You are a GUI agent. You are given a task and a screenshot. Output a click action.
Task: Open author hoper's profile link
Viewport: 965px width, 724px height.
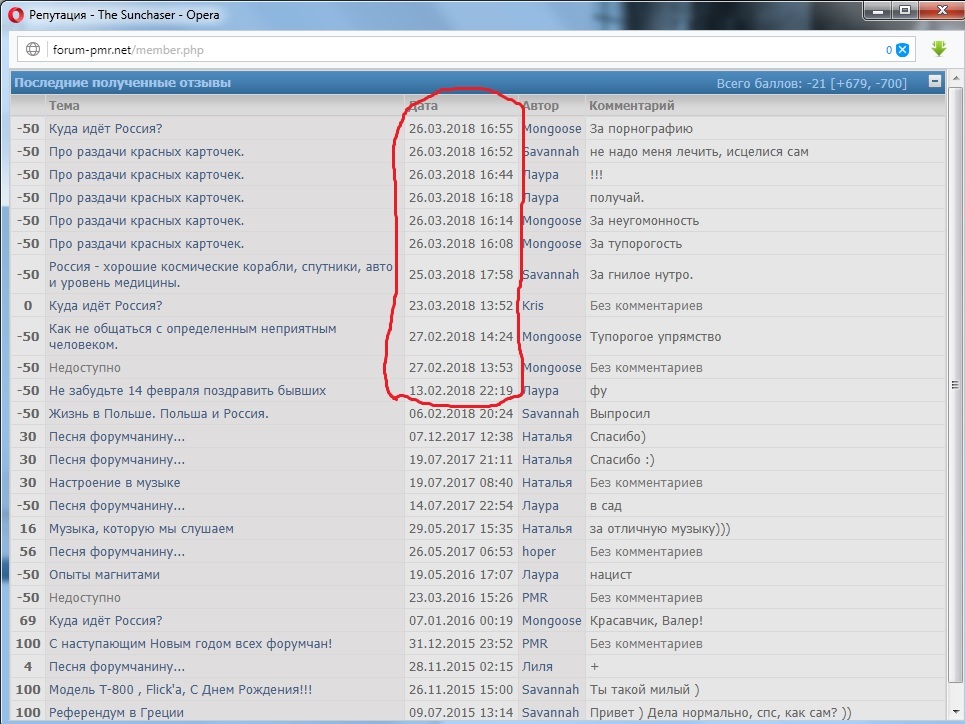538,552
